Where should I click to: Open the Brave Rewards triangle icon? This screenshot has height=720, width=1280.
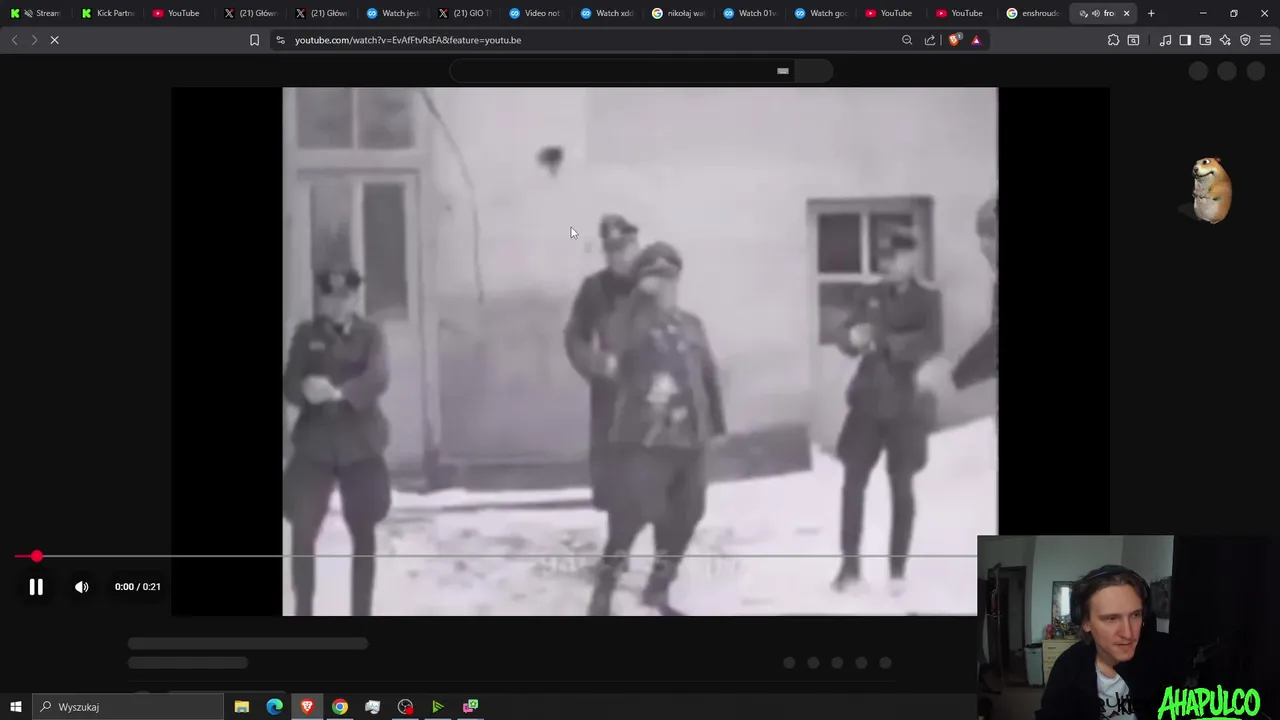point(976,40)
